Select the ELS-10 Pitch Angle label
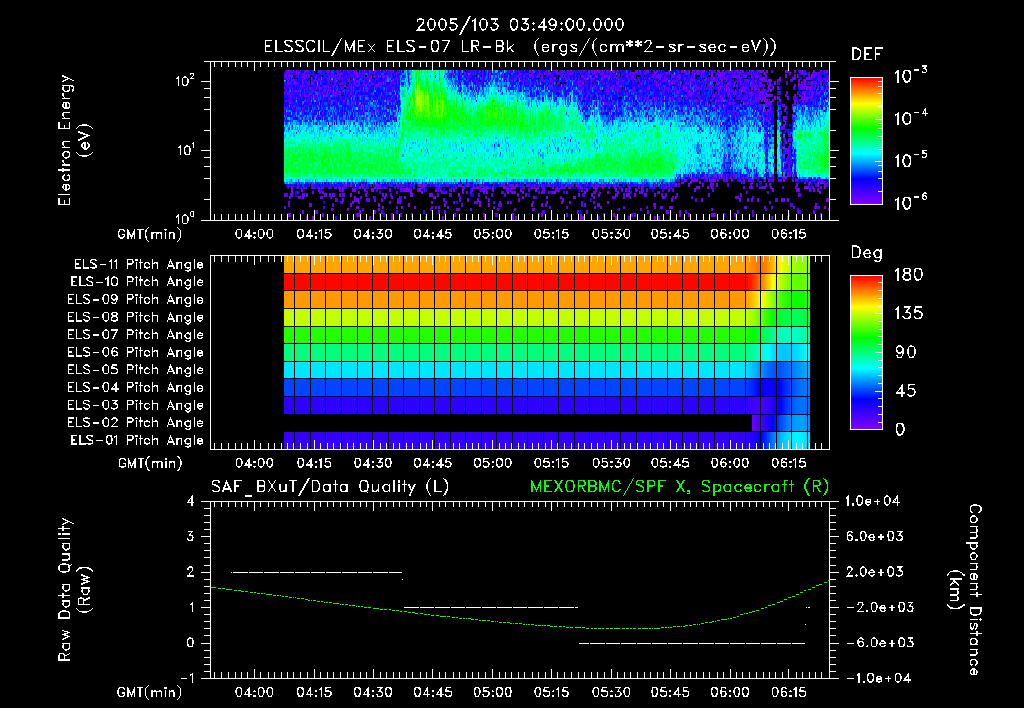 (137, 282)
